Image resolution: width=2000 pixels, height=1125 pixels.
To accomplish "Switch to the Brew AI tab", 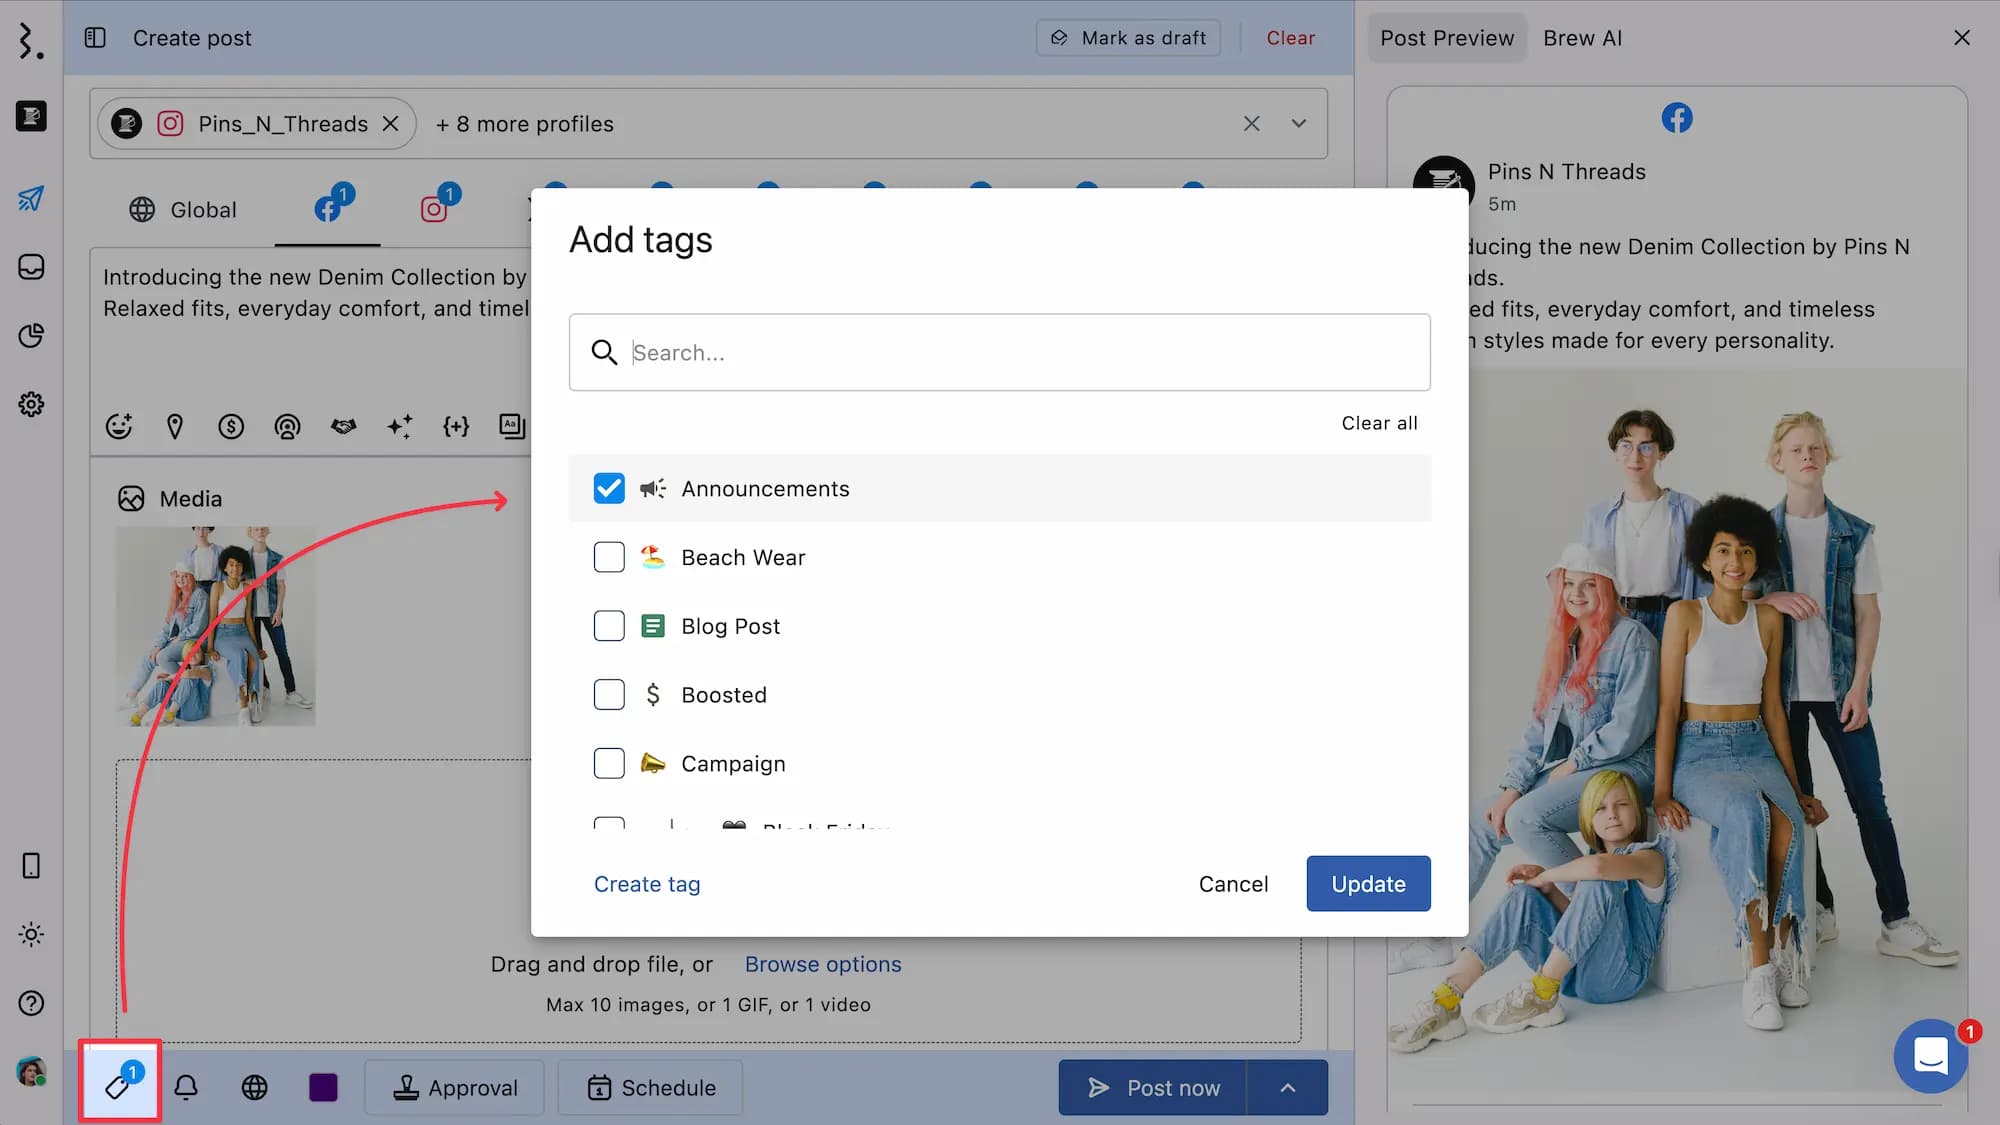I will (x=1582, y=38).
